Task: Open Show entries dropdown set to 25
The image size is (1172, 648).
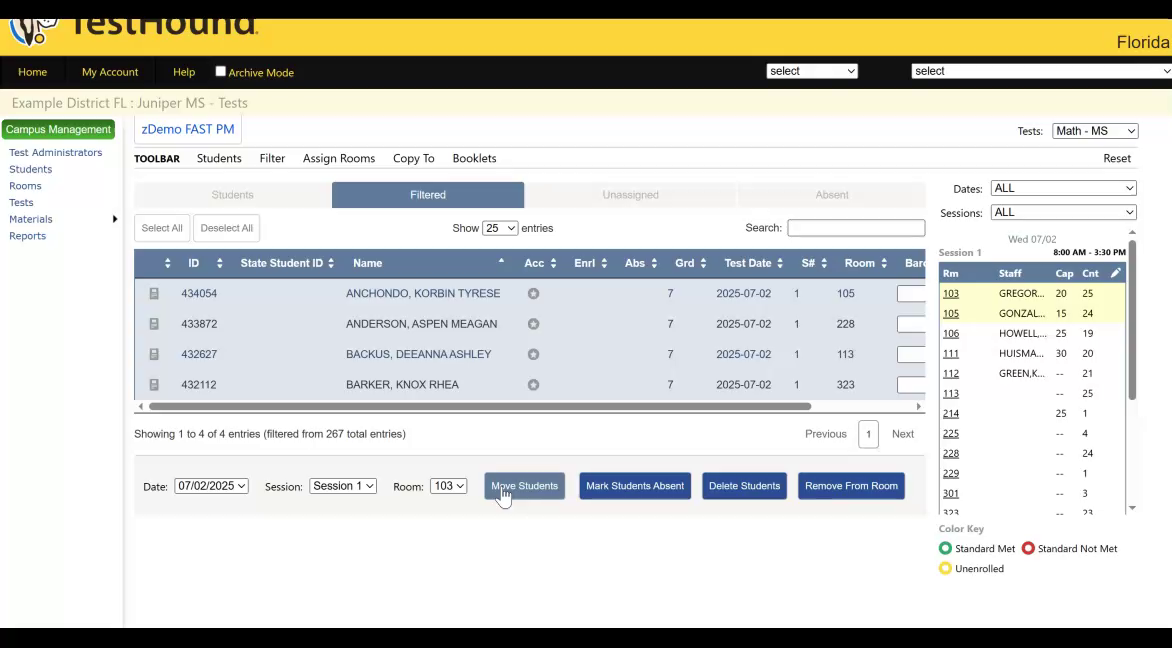Action: click(500, 228)
